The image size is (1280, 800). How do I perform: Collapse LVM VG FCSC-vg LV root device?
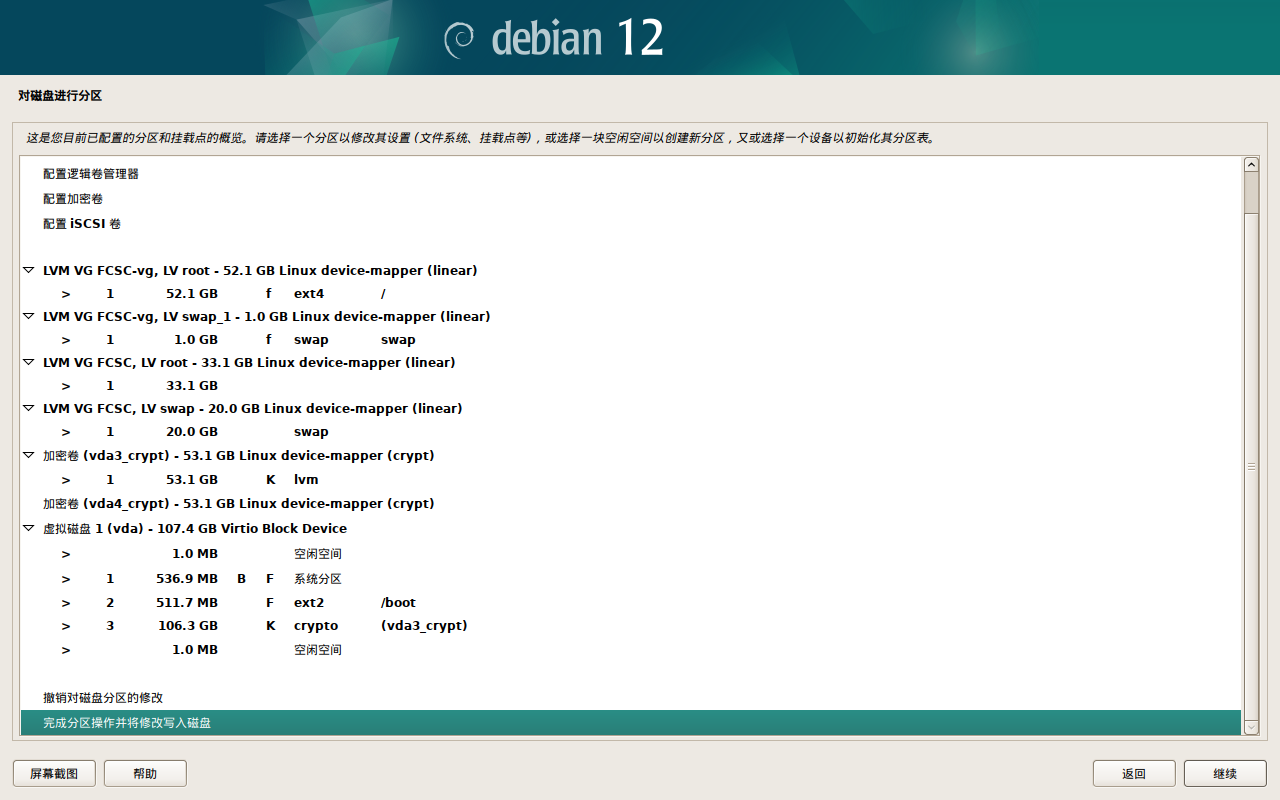(x=28, y=271)
